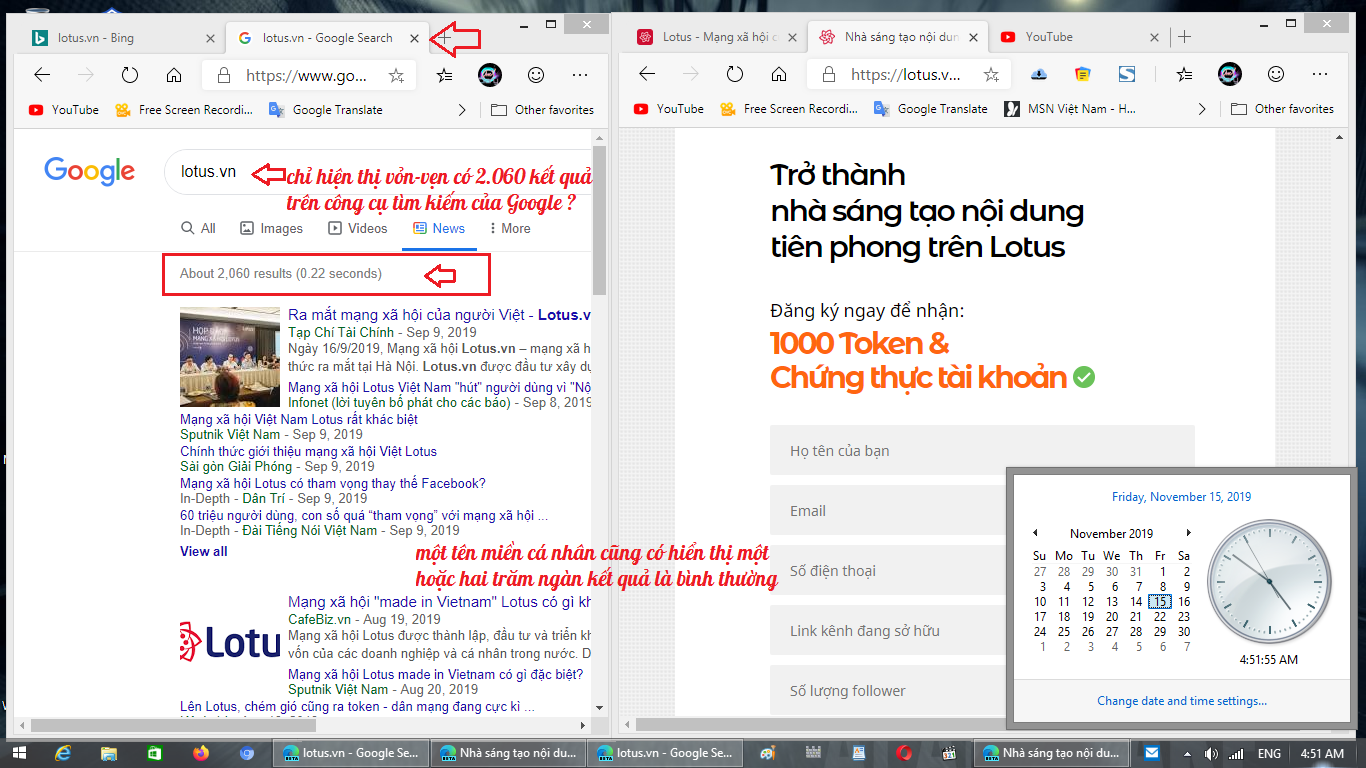Viewport: 1366px width, 768px height.
Task: Open a new tab in Lotus window
Action: tap(1185, 37)
